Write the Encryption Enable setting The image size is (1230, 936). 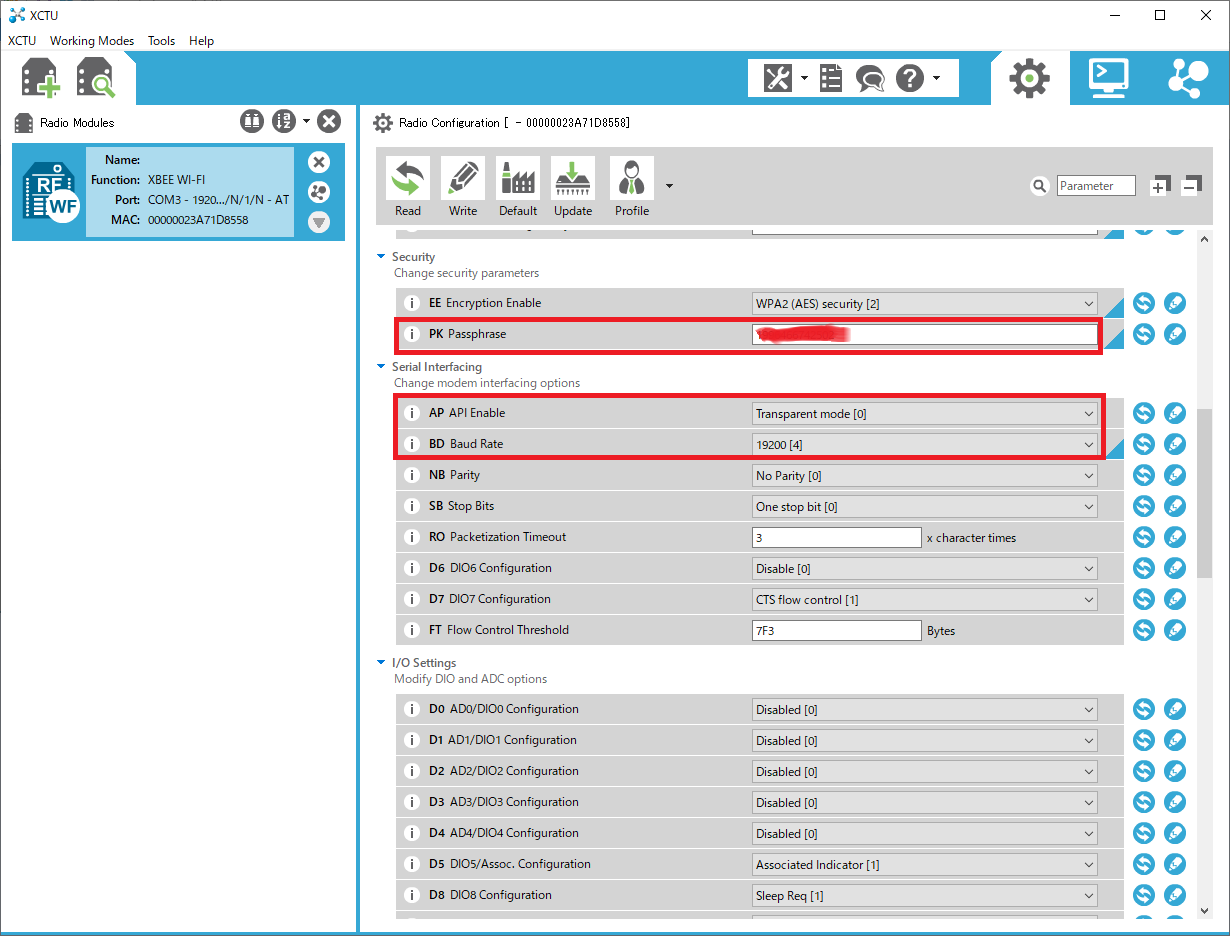1175,303
